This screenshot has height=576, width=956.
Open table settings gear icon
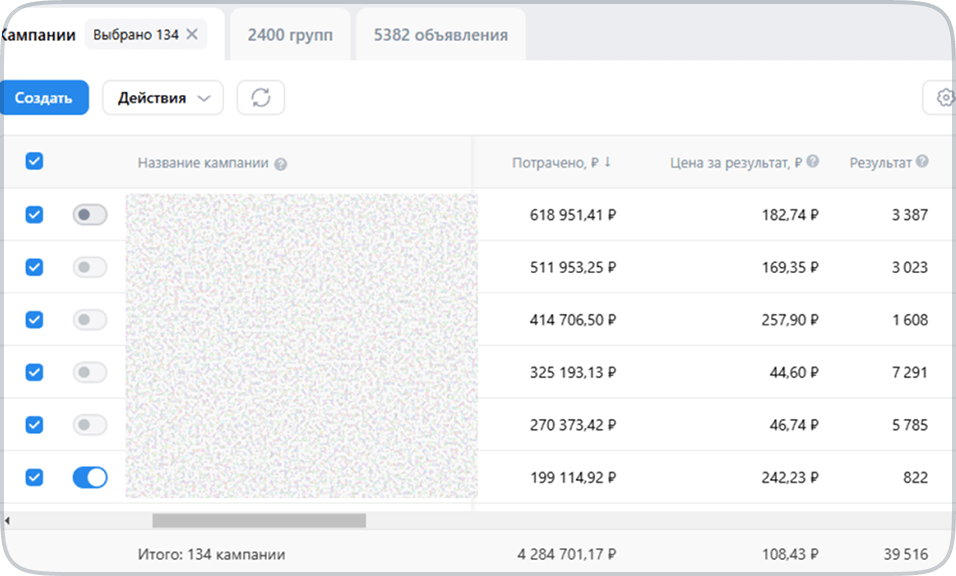pyautogui.click(x=944, y=98)
